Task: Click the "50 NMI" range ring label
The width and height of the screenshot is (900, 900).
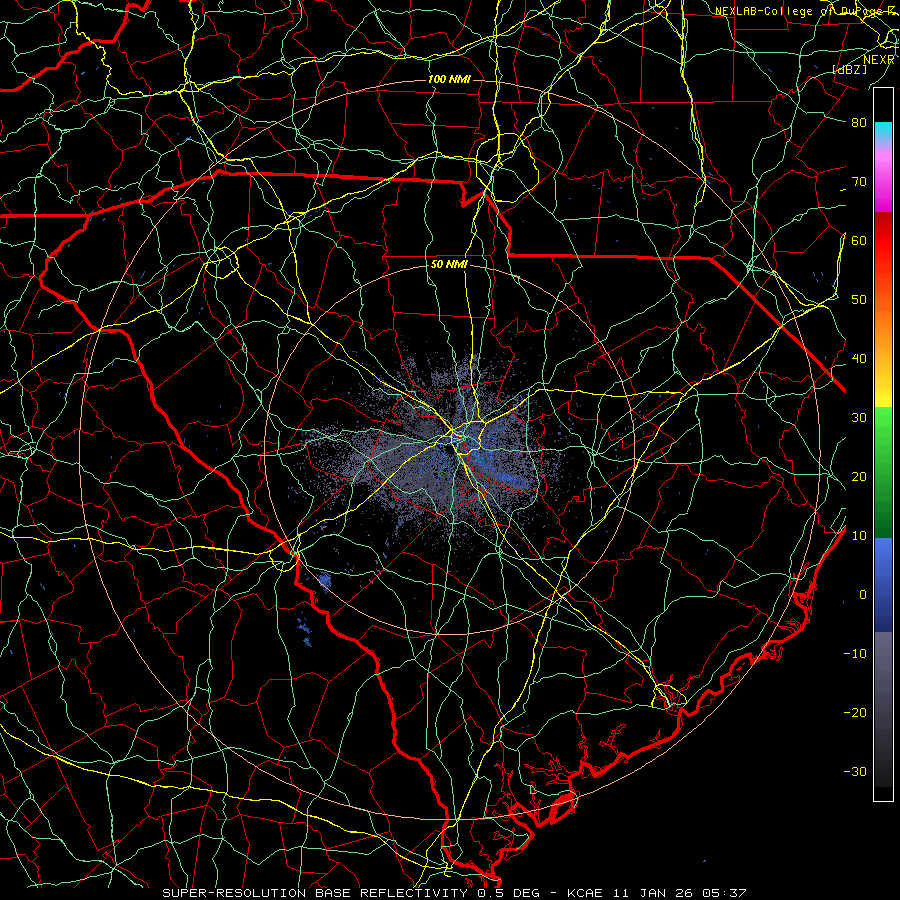Action: 449,265
